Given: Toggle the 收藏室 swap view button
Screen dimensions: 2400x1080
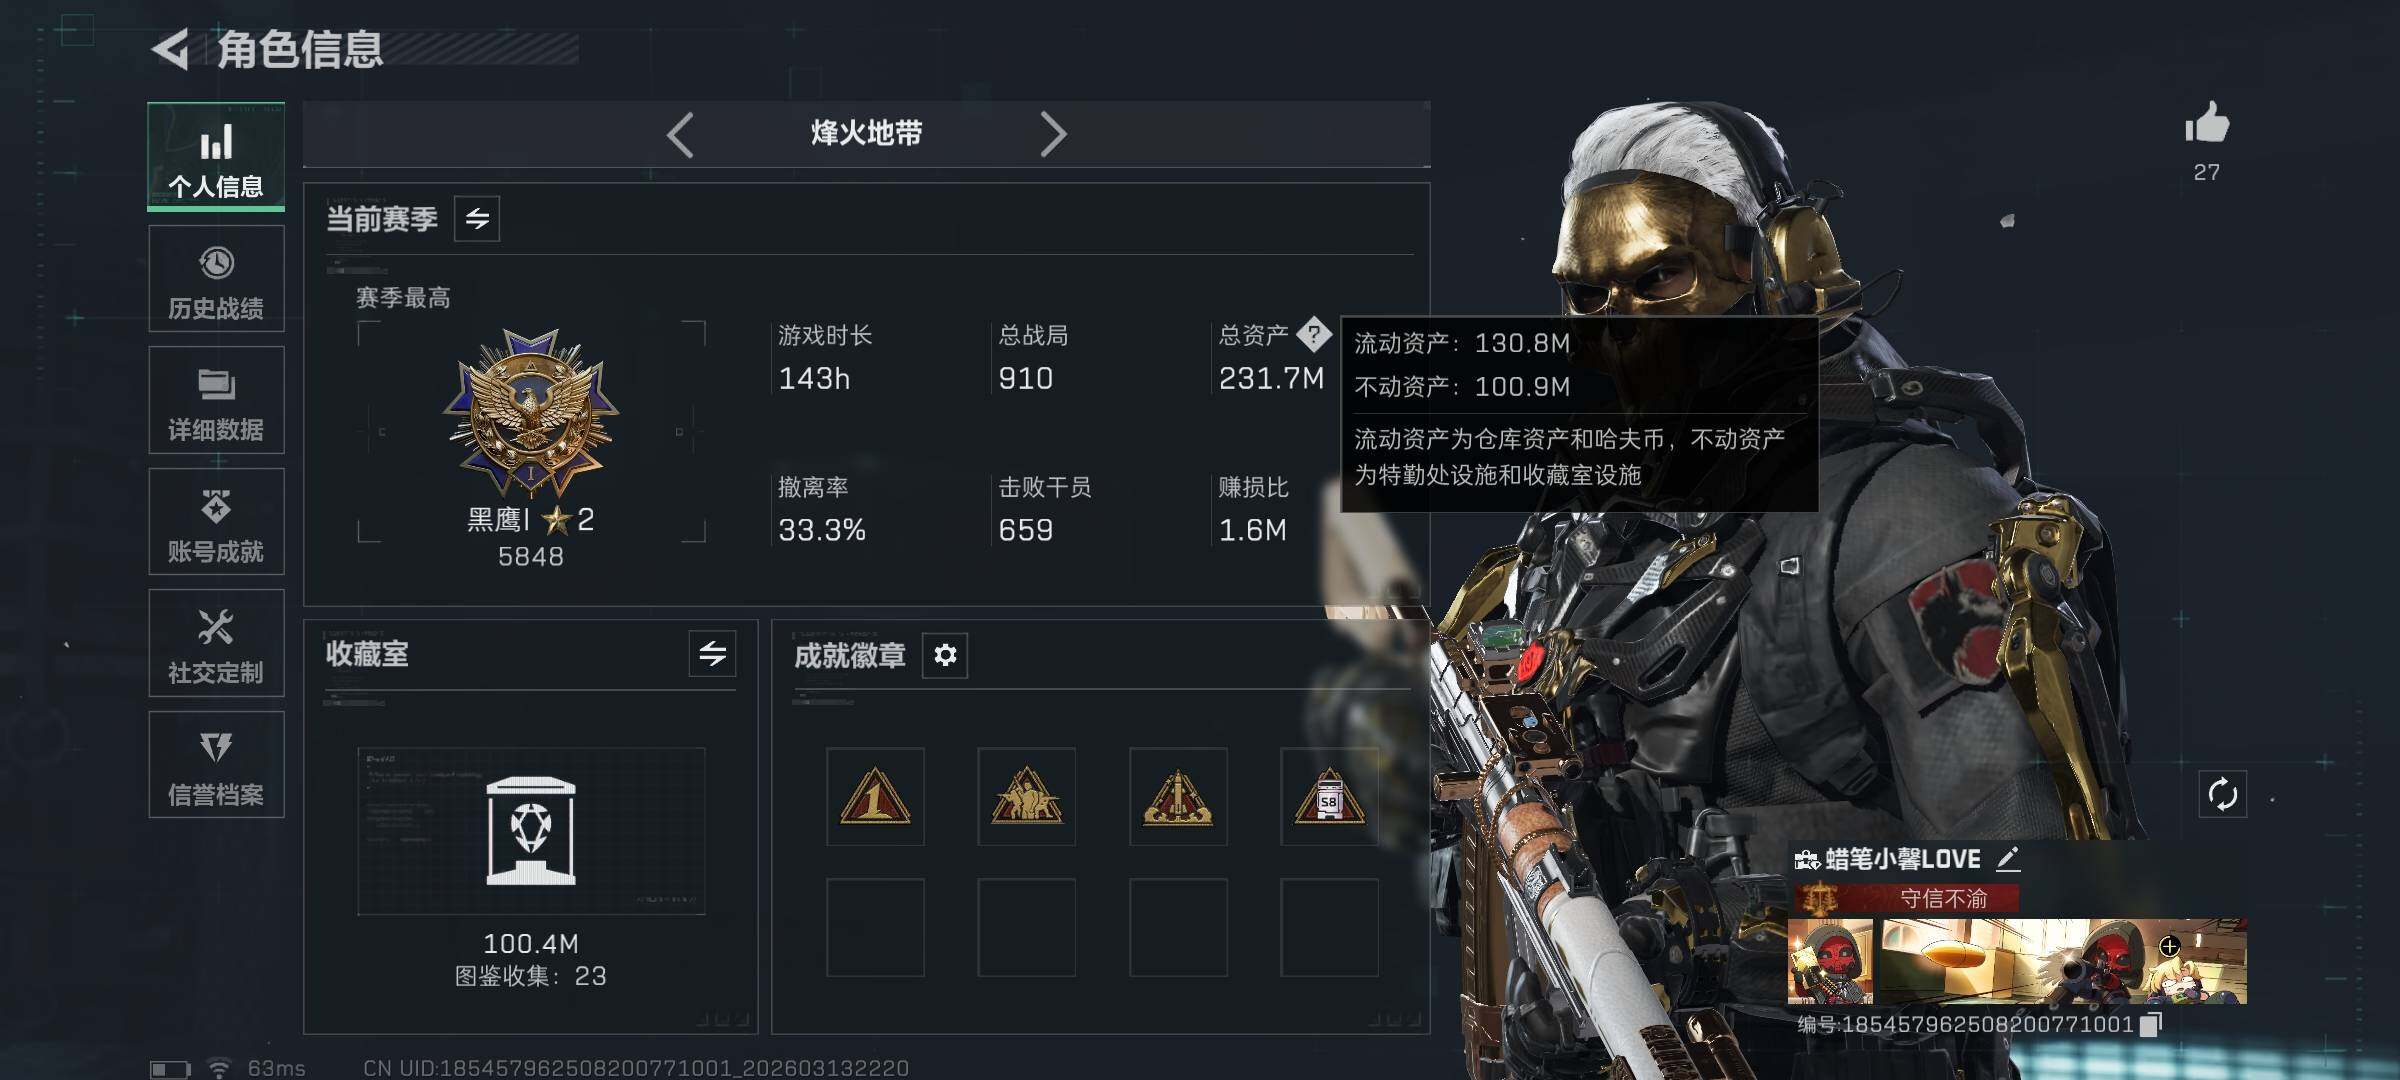Looking at the screenshot, I should pyautogui.click(x=712, y=654).
